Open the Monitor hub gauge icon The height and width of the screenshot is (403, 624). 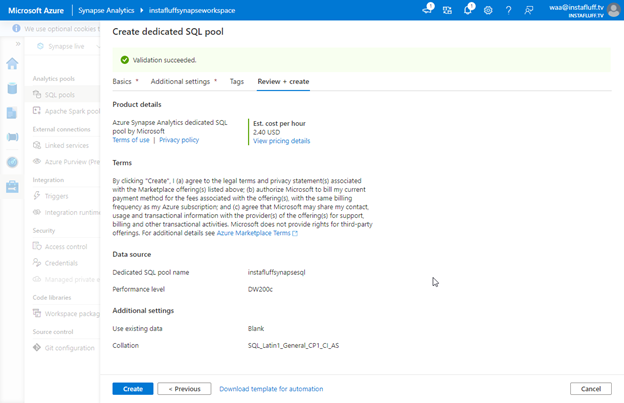point(12,162)
